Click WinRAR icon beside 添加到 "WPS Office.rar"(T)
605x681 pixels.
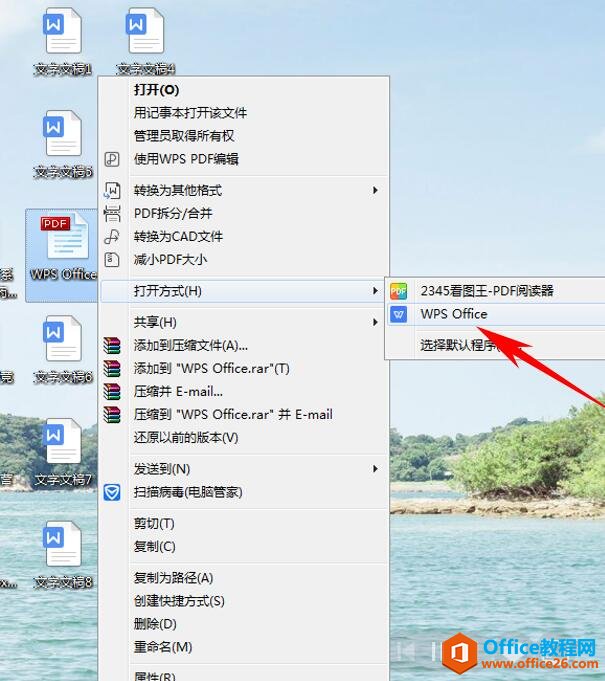click(x=112, y=369)
